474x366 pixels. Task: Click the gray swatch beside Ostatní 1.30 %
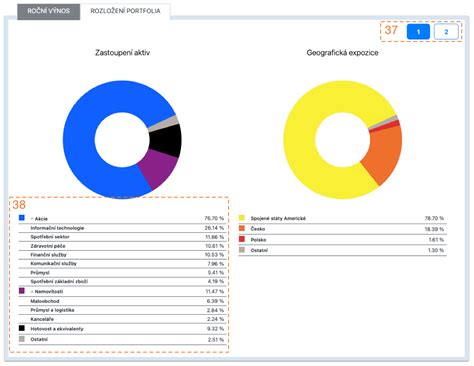coord(242,250)
